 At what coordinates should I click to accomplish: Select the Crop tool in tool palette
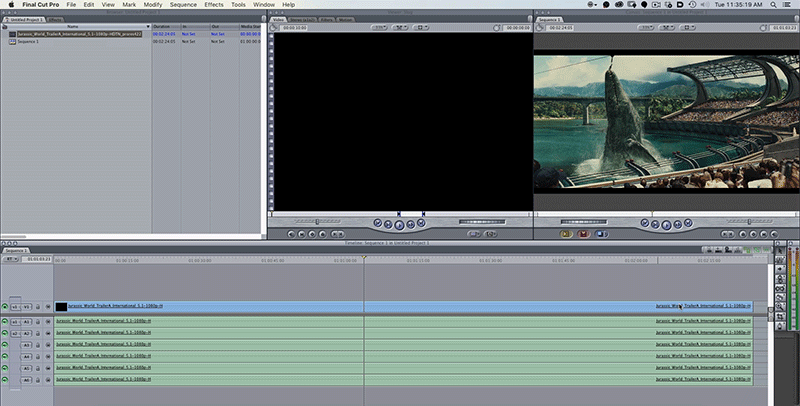pyautogui.click(x=780, y=316)
